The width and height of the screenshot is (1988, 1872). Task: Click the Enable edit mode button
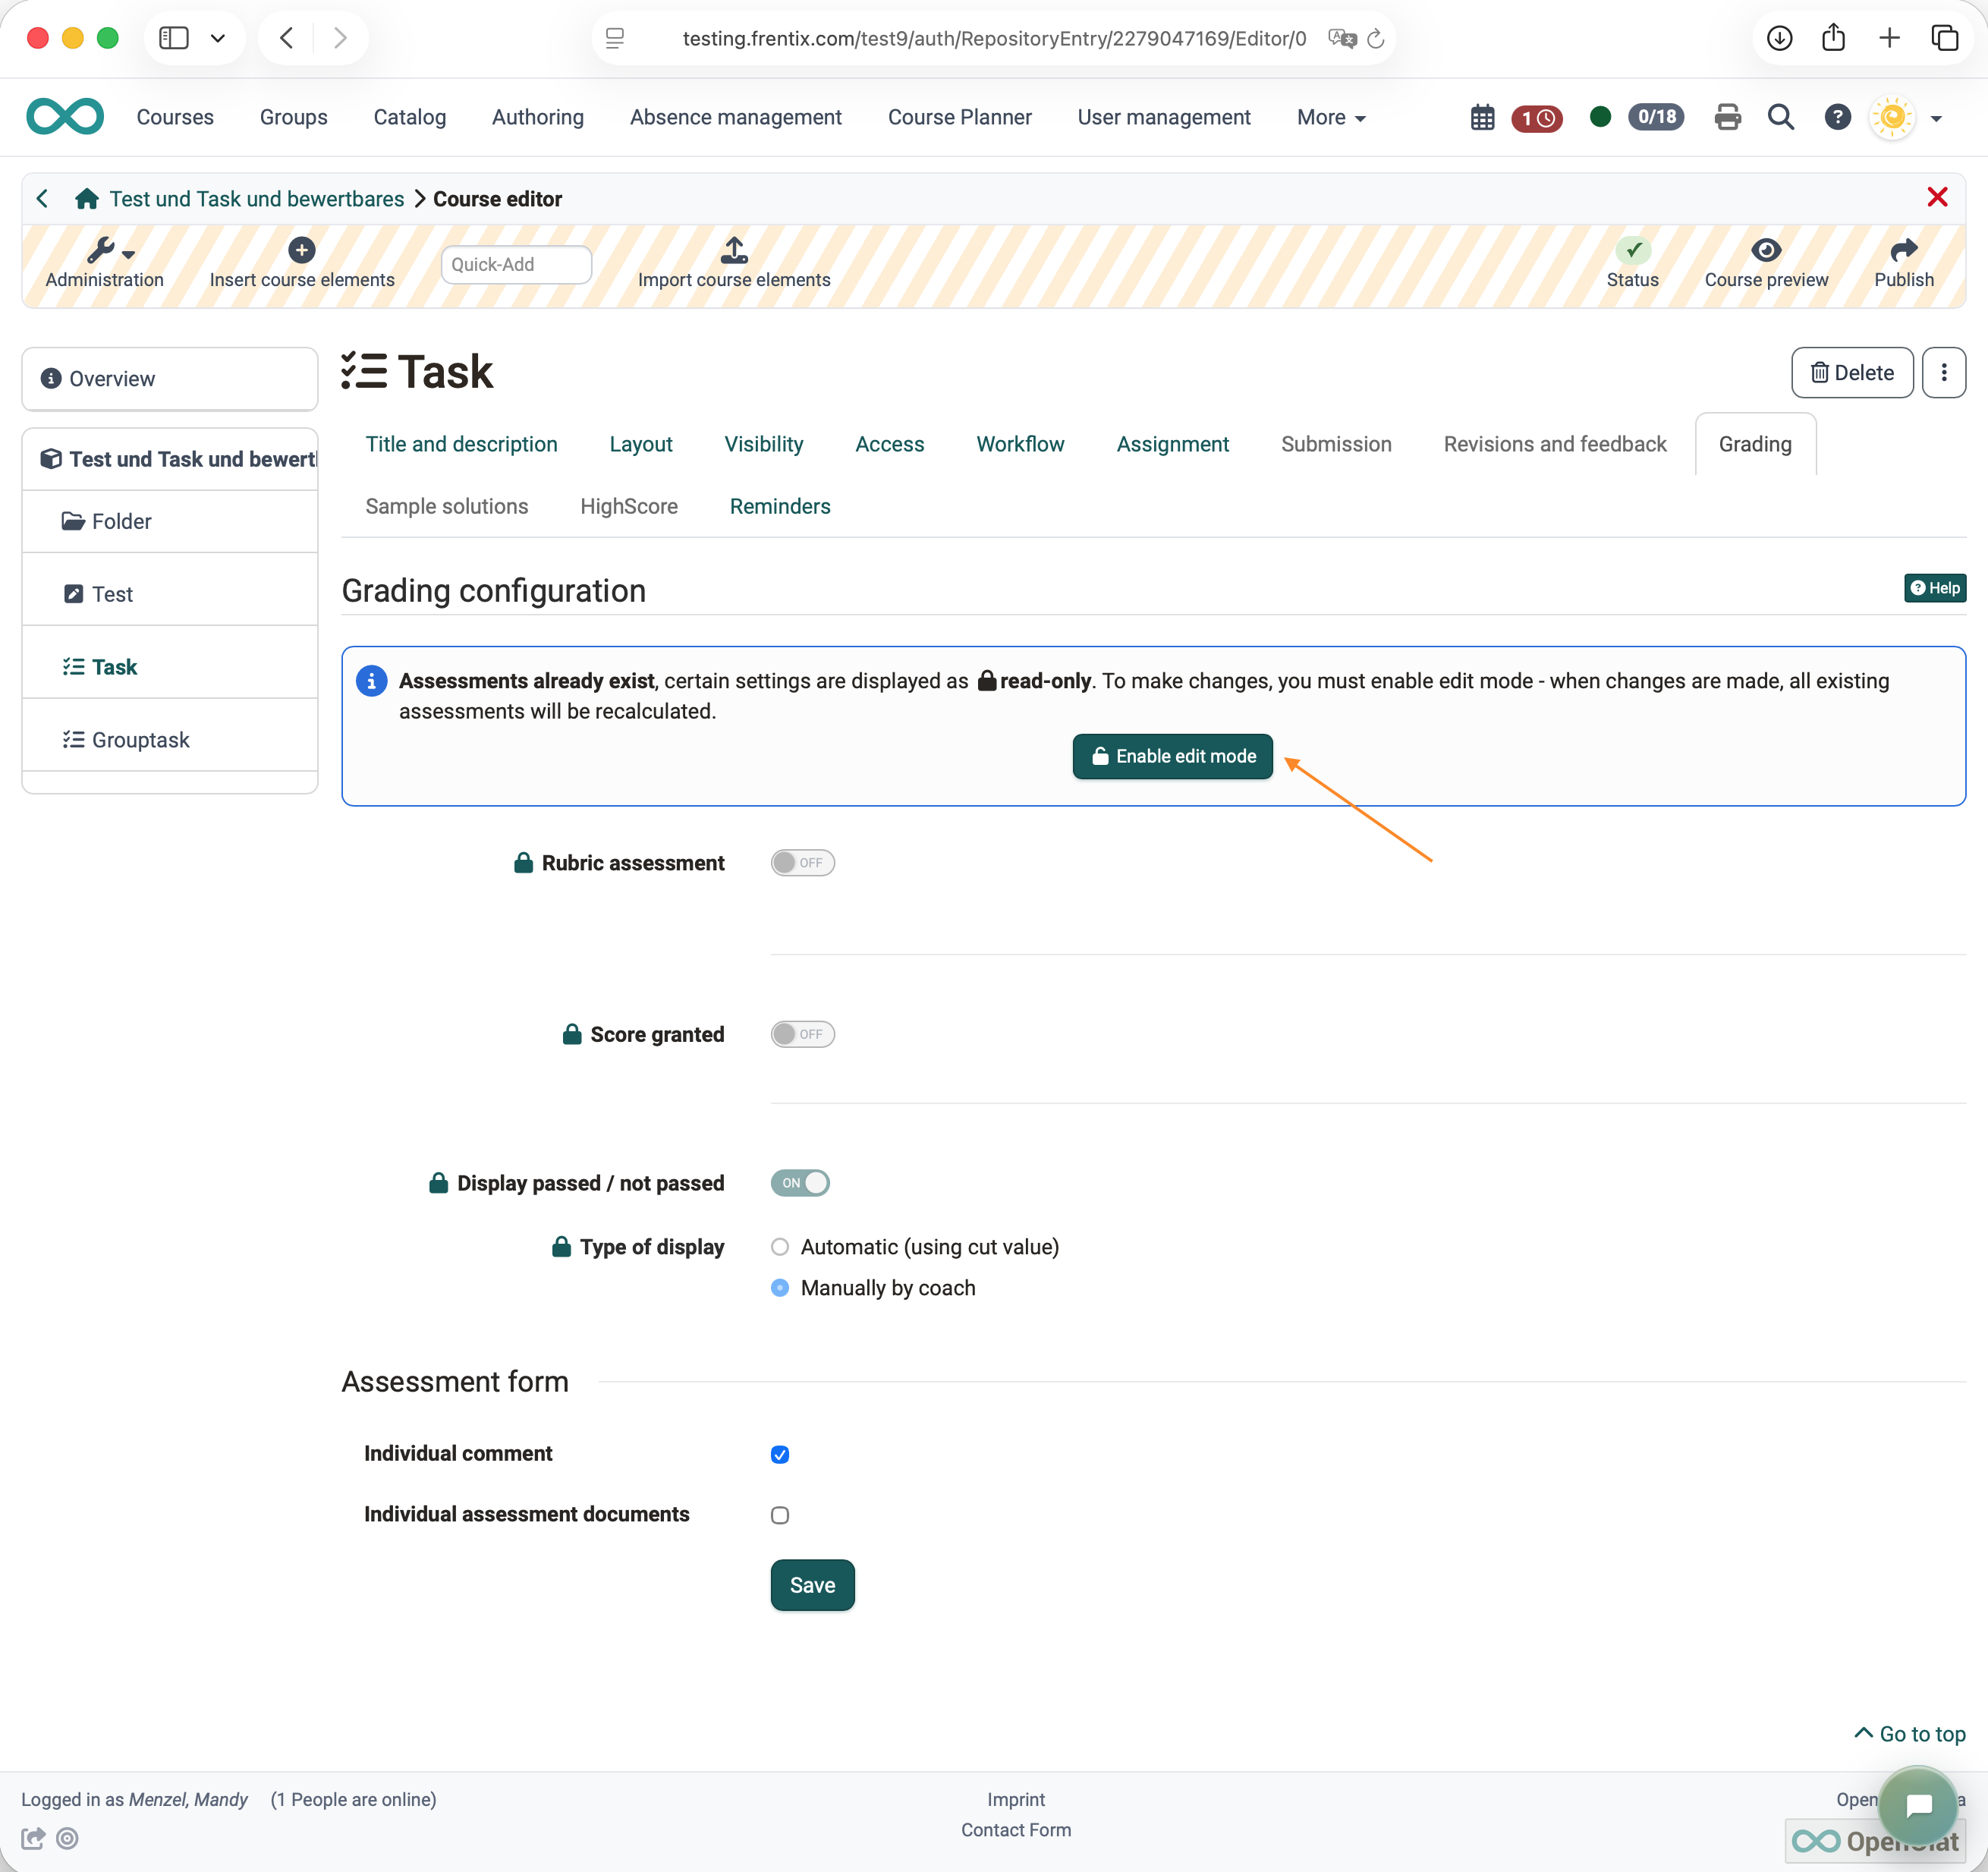(x=1172, y=757)
